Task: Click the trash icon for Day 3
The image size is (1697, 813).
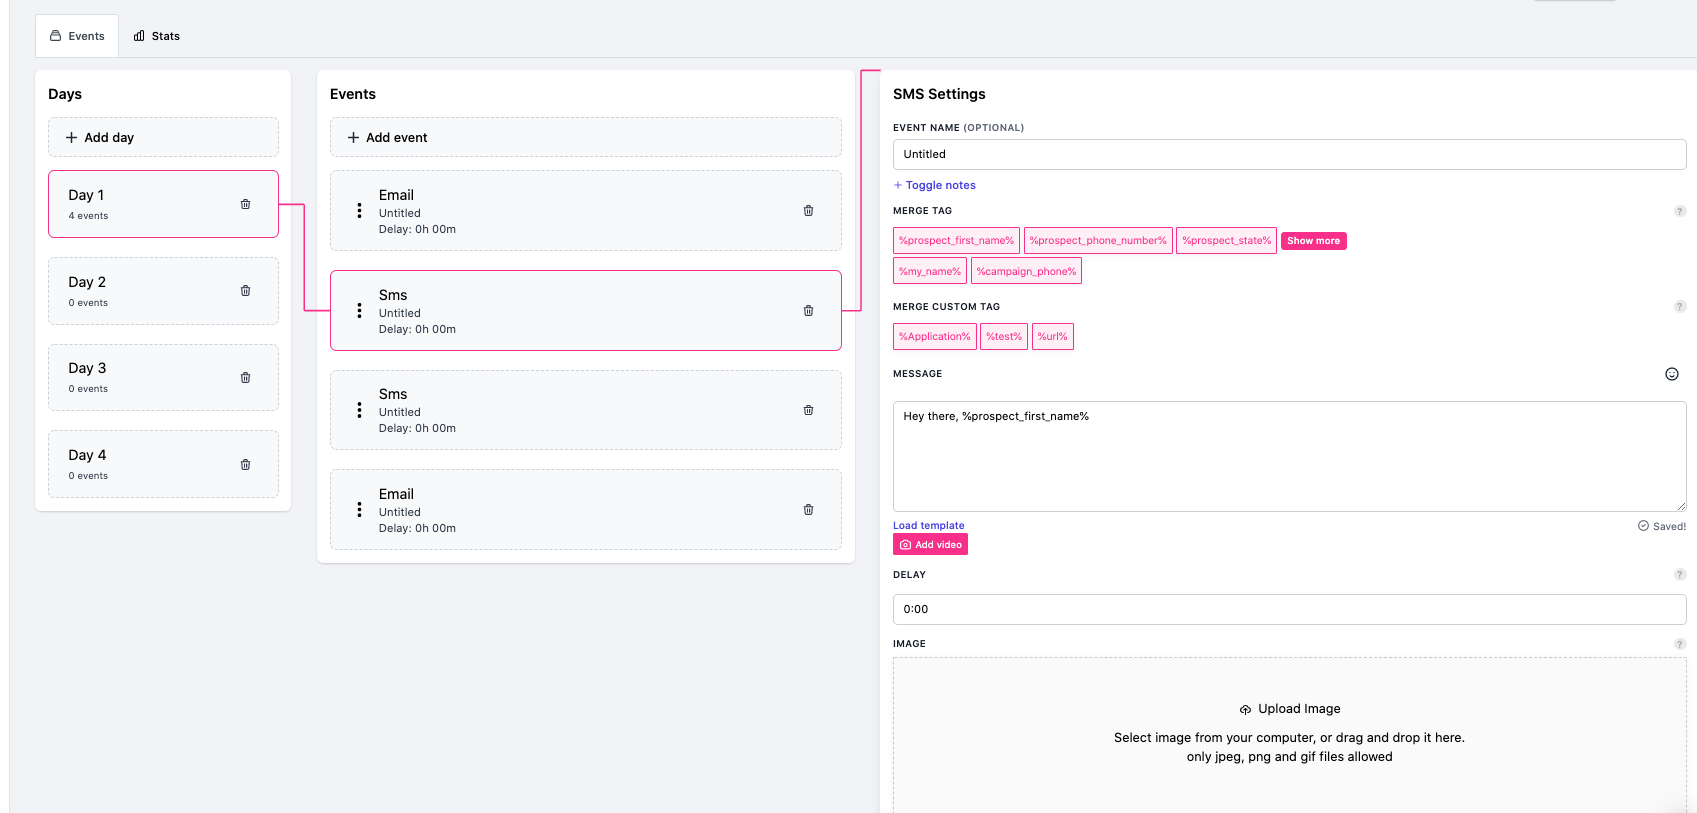Action: click(x=245, y=378)
